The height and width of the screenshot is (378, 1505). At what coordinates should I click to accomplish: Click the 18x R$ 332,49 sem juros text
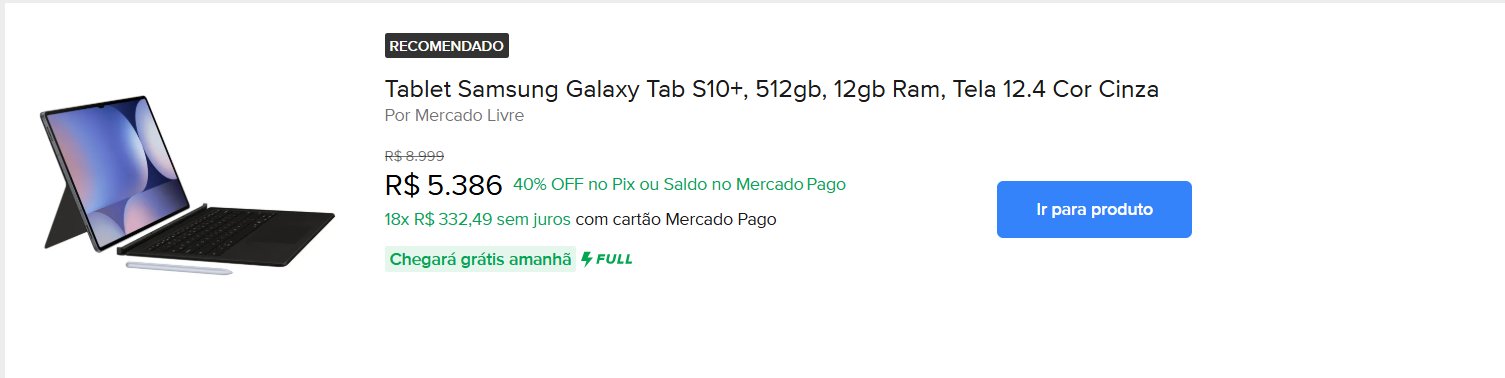pos(478,219)
